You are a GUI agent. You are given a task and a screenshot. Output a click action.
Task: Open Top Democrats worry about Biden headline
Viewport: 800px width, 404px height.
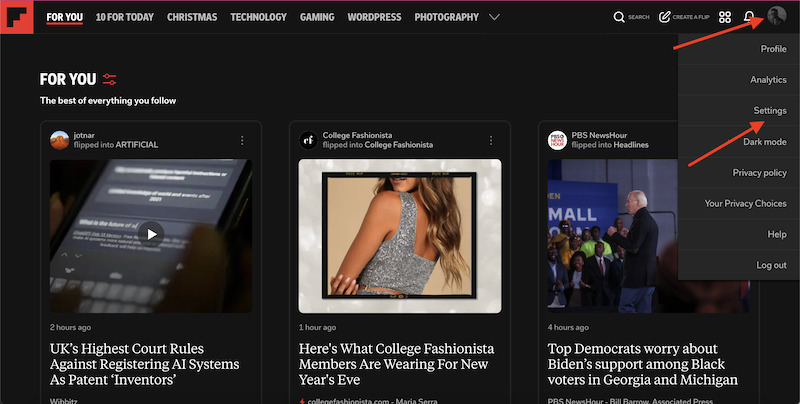(642, 364)
